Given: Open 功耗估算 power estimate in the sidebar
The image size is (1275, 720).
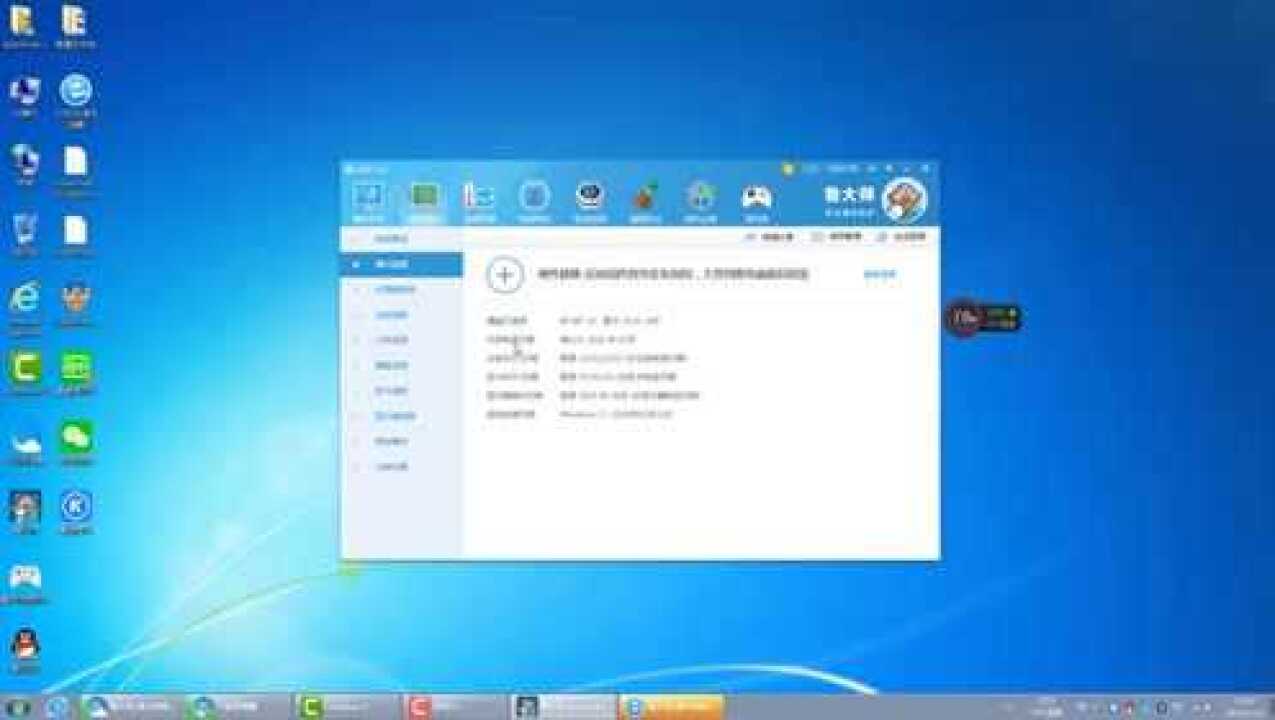Looking at the screenshot, I should point(391,467).
